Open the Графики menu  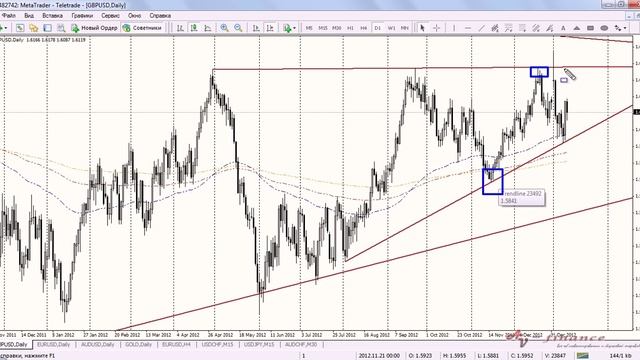pyautogui.click(x=82, y=16)
